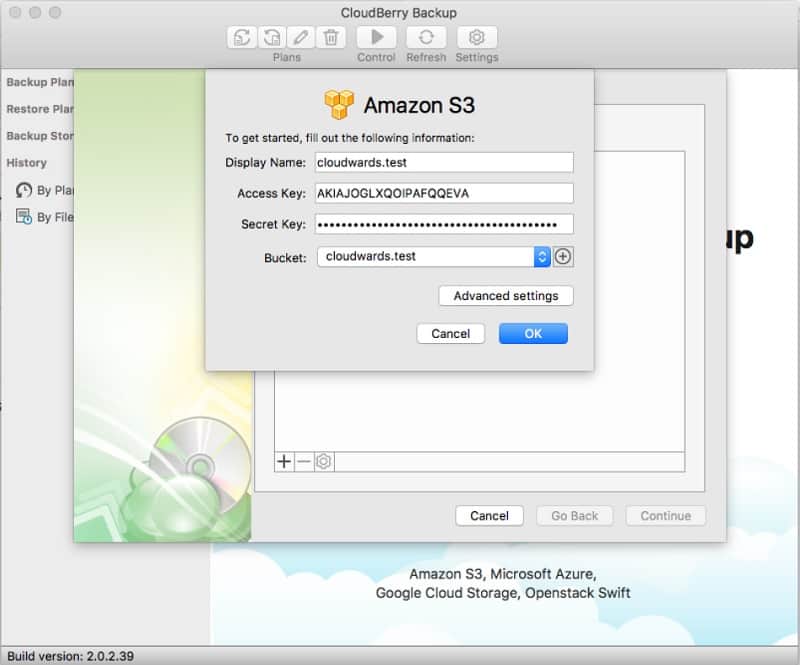The height and width of the screenshot is (665, 800).
Task: Click the "Build version: 2.0.2.39" status text
Action: pos(70,656)
